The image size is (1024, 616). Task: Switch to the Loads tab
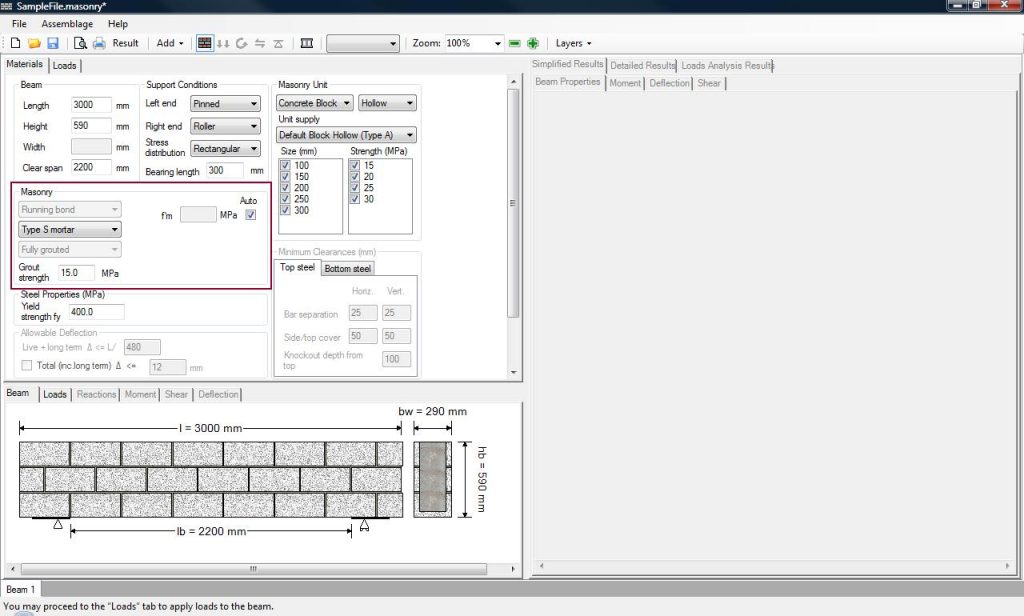(x=64, y=65)
